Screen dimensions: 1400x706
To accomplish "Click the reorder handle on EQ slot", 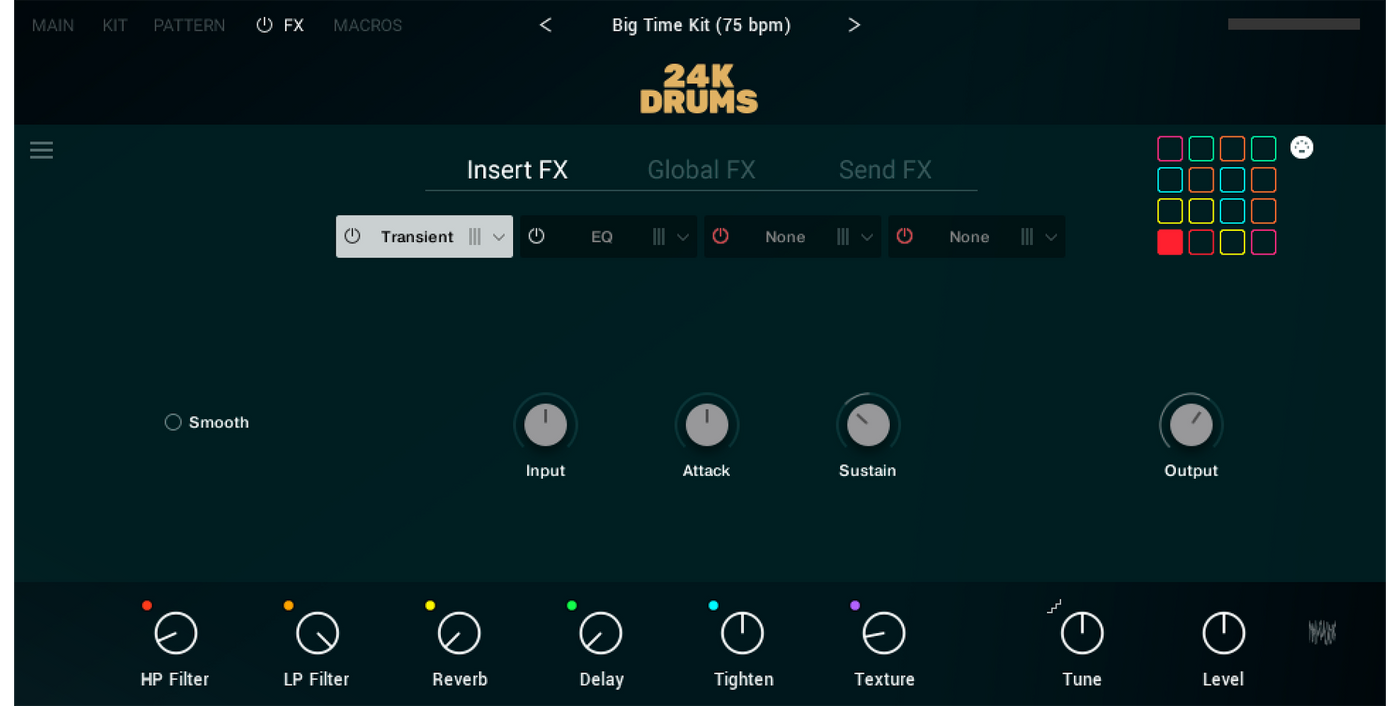I will pyautogui.click(x=659, y=237).
